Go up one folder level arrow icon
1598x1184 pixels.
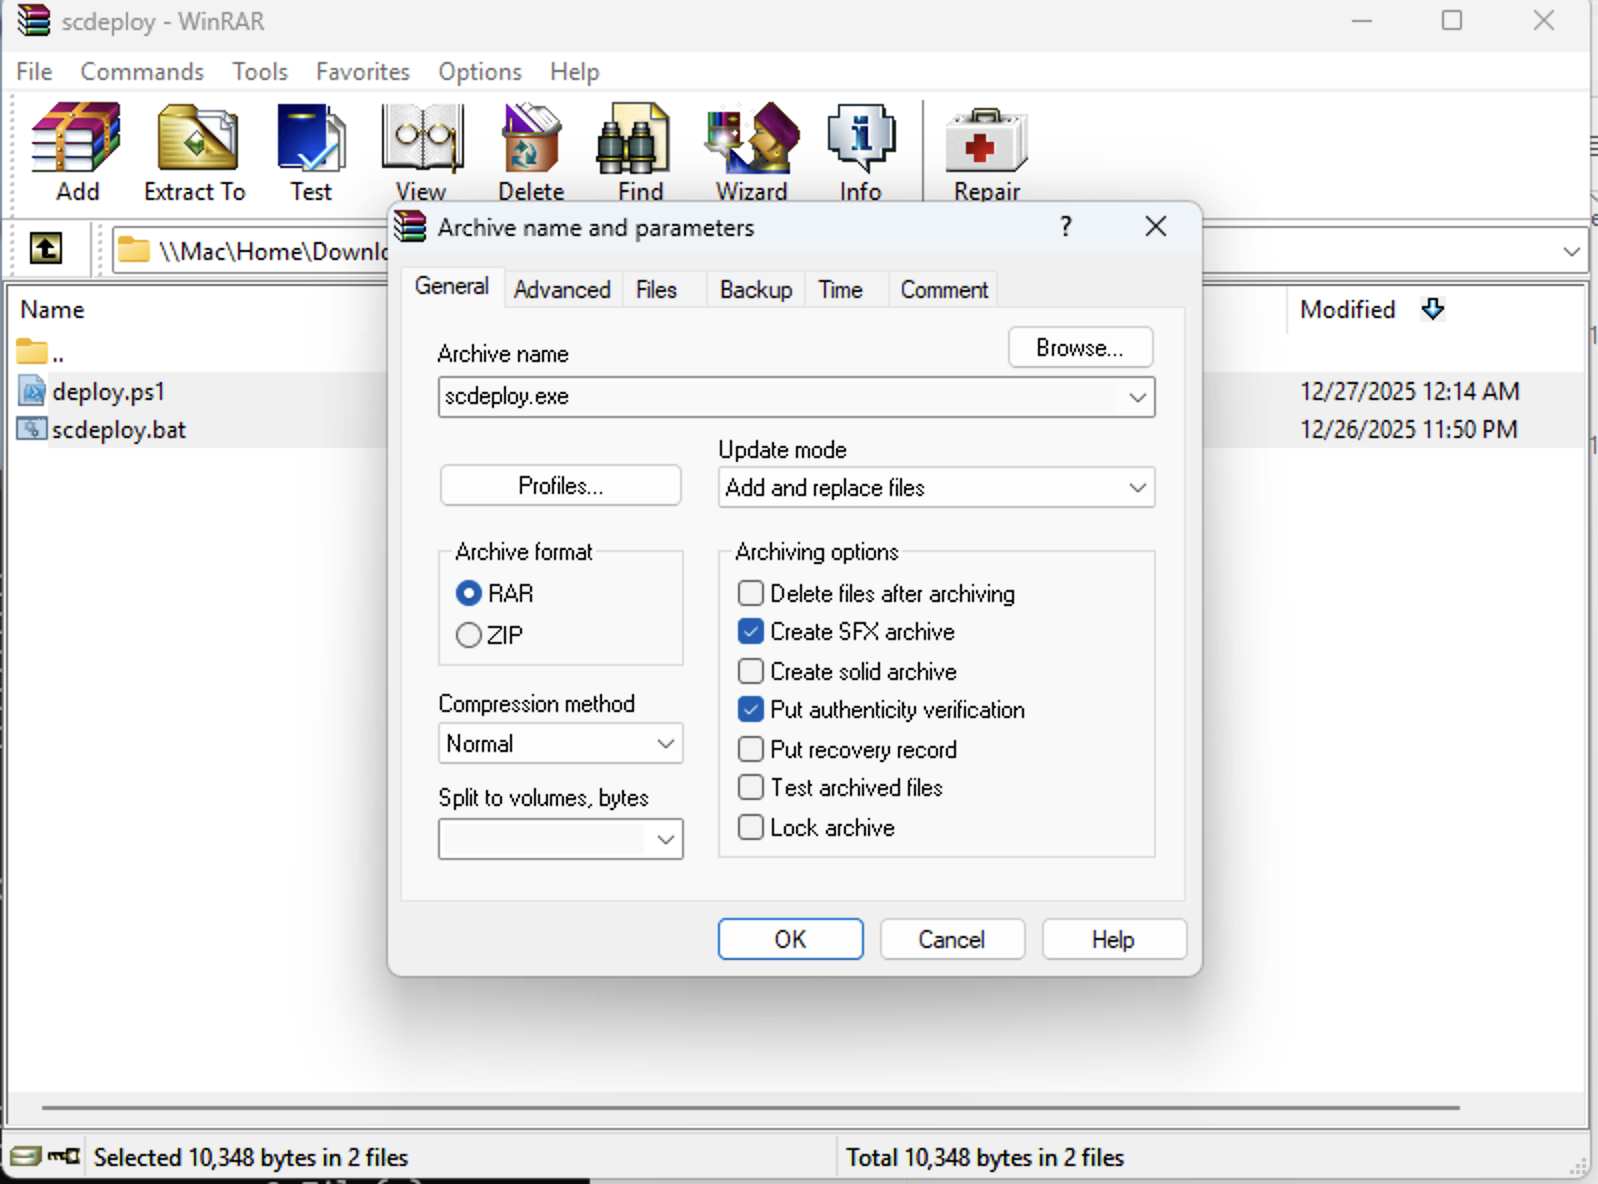click(46, 249)
